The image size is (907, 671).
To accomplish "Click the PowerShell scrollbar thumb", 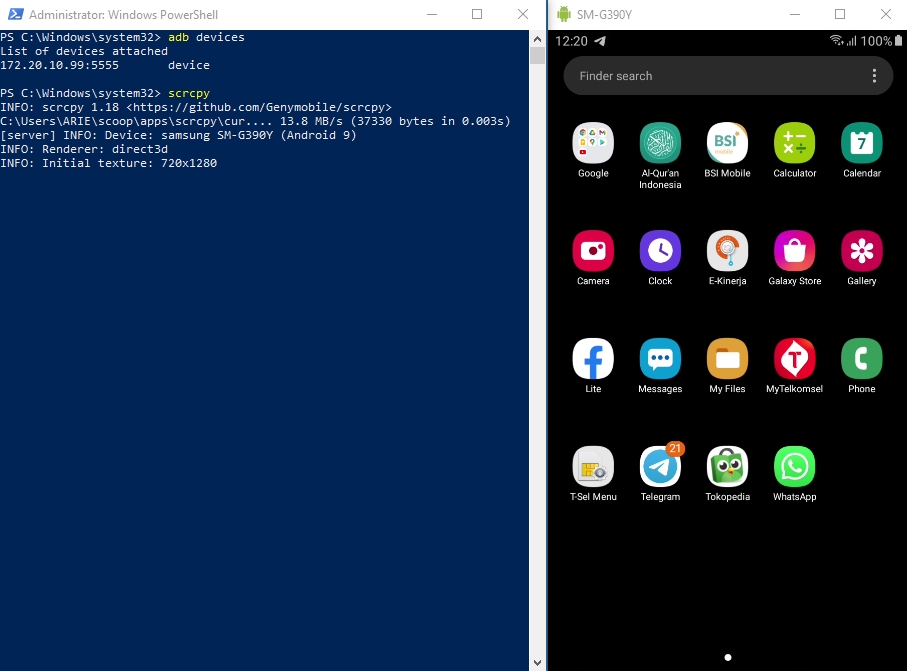I will [537, 56].
